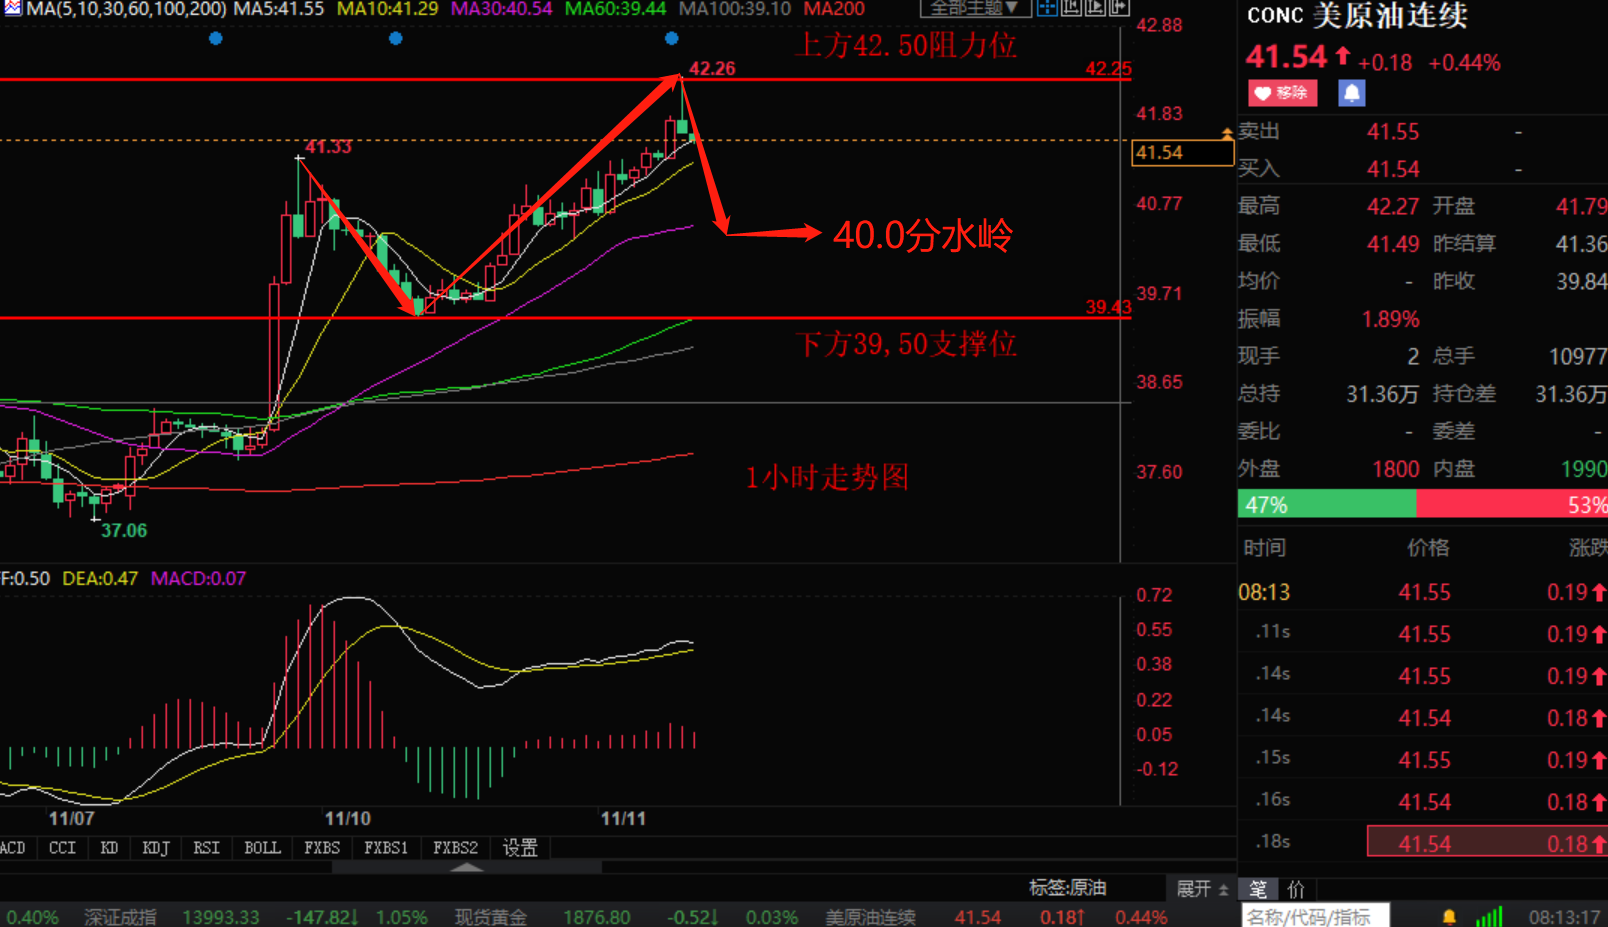Image resolution: width=1608 pixels, height=927 pixels.
Task: Select the FXBS indicator tab
Action: [322, 848]
